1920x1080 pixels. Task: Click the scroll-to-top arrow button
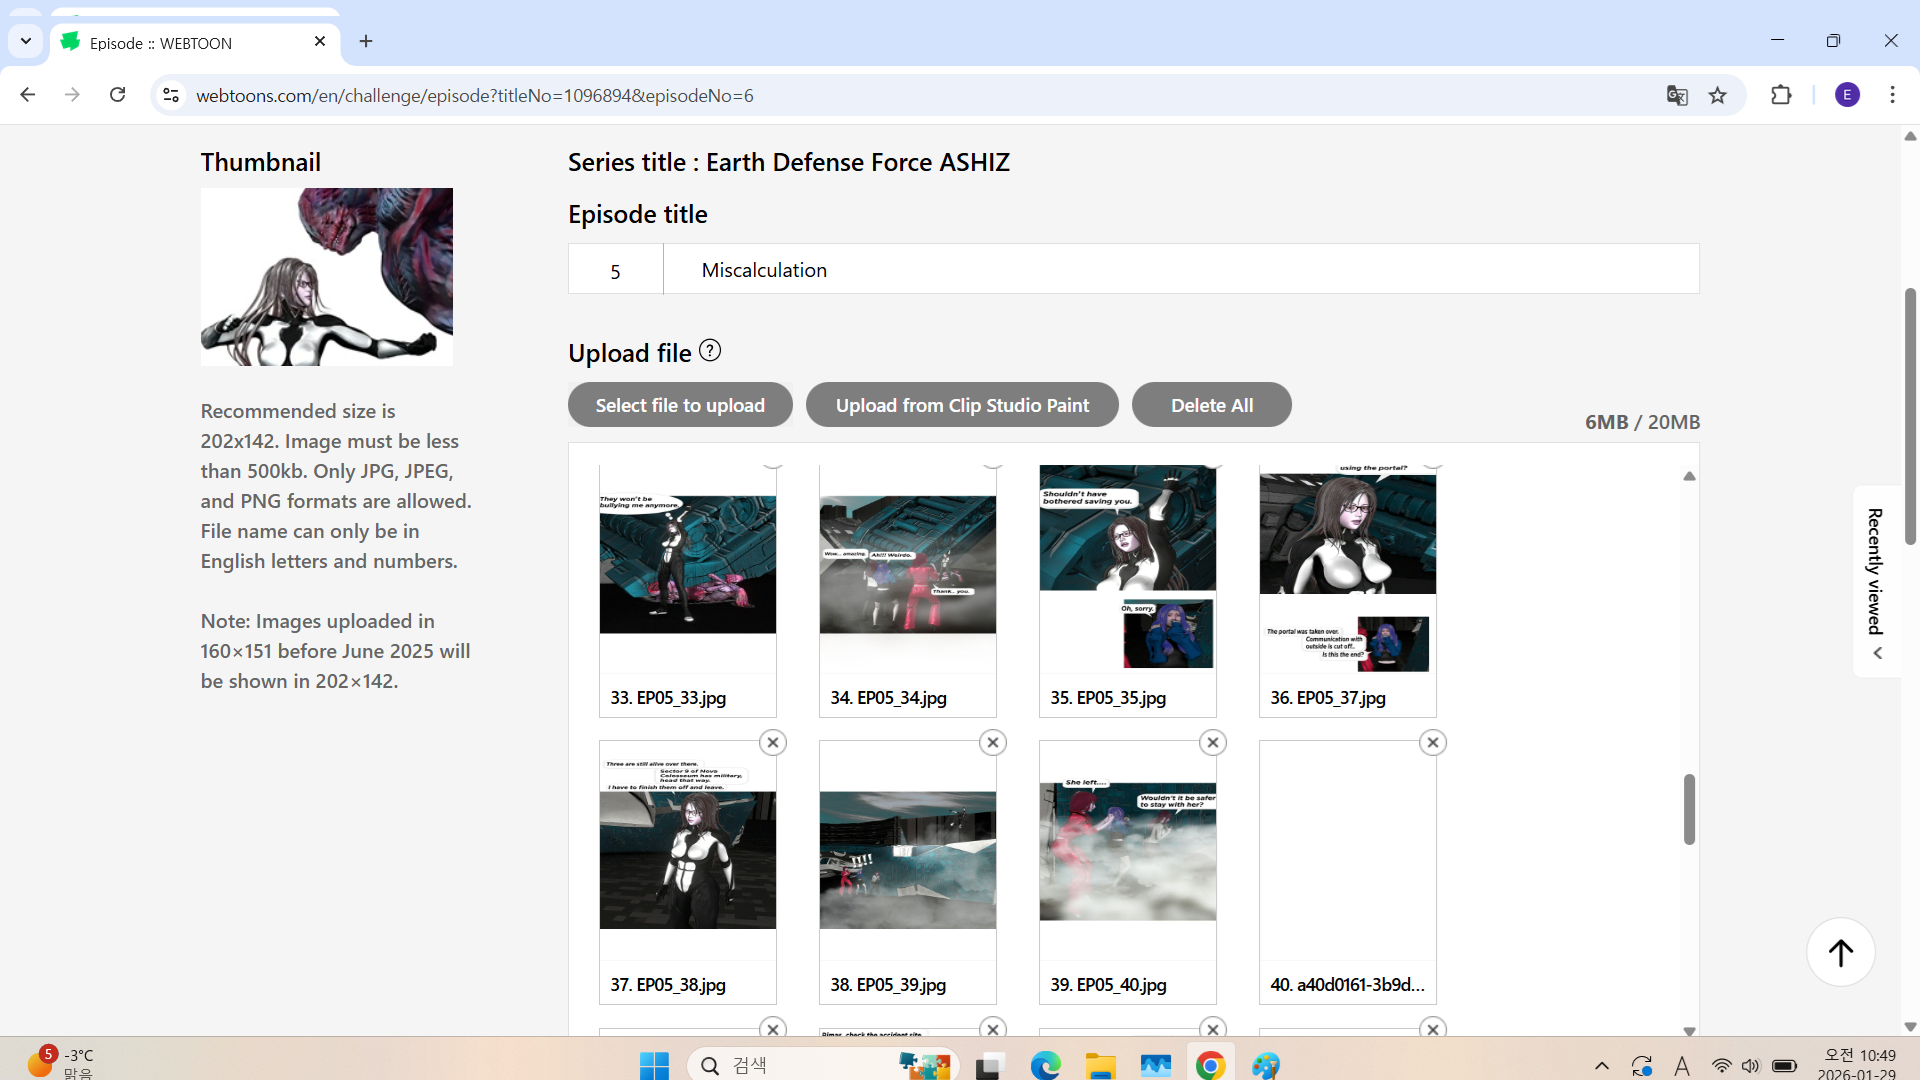point(1840,952)
